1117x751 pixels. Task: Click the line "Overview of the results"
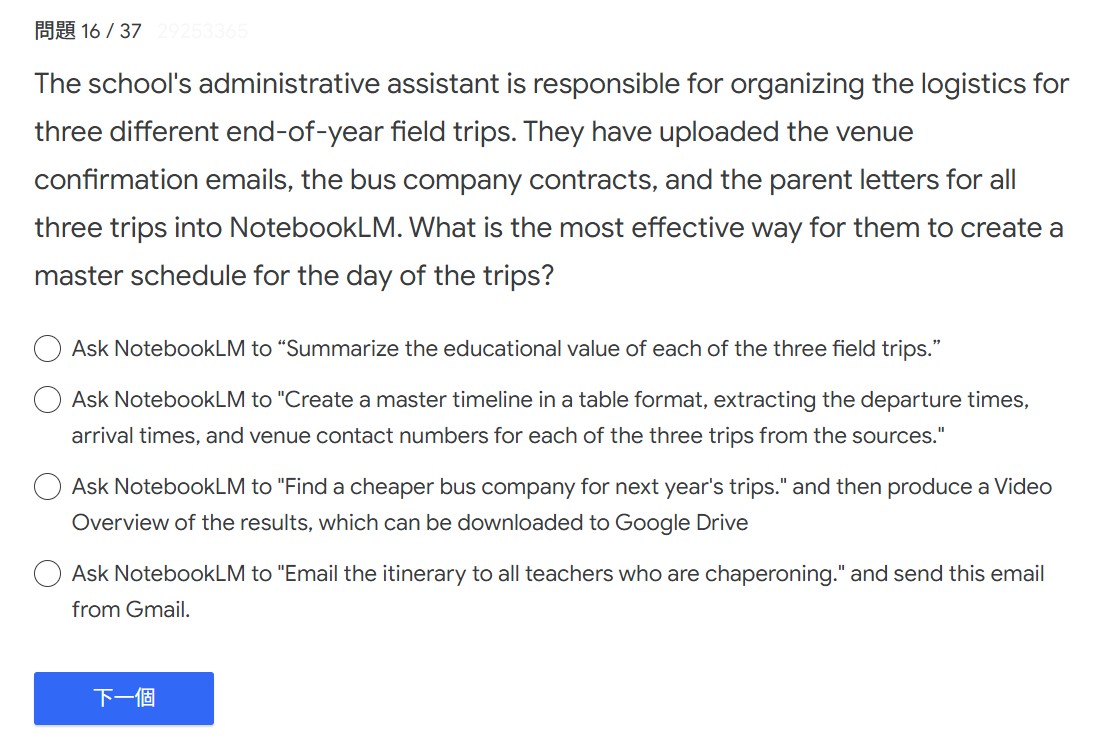click(409, 522)
